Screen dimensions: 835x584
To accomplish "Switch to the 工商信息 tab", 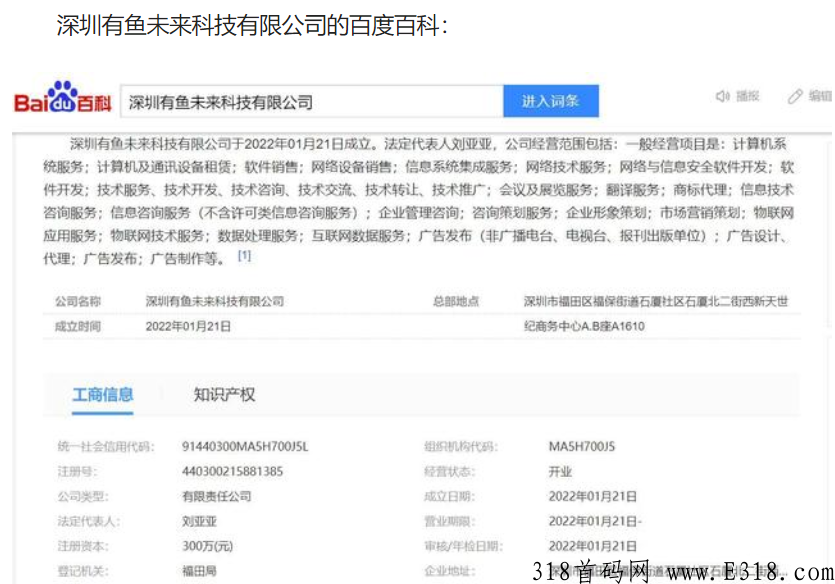I will (103, 394).
